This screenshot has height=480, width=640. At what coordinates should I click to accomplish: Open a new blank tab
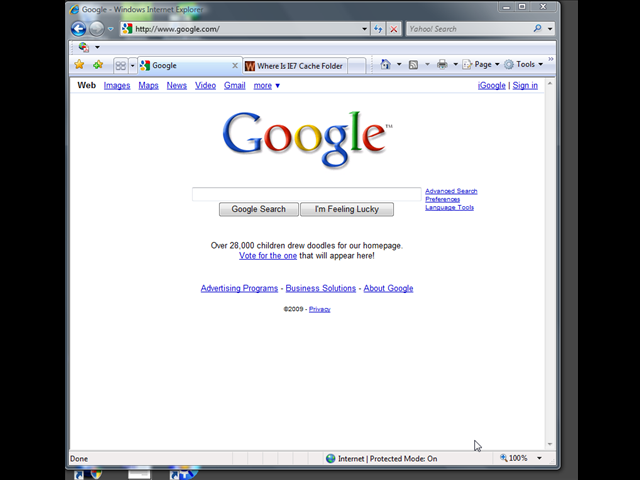(x=357, y=66)
